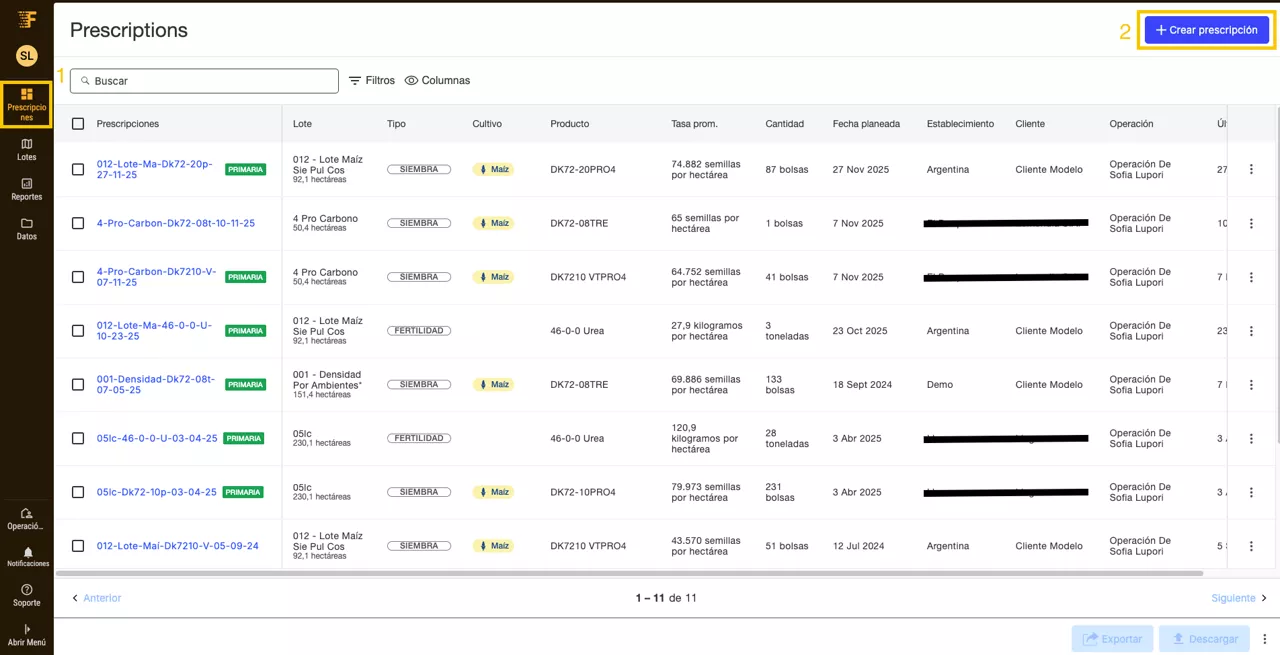Go to Datos folder icon
This screenshot has width=1280, height=655.
pos(27,229)
